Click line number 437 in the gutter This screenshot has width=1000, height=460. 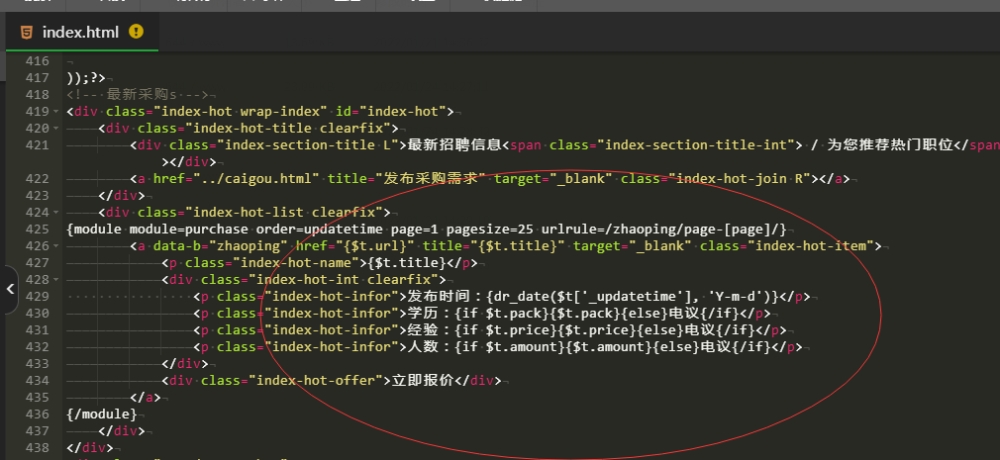coord(37,431)
